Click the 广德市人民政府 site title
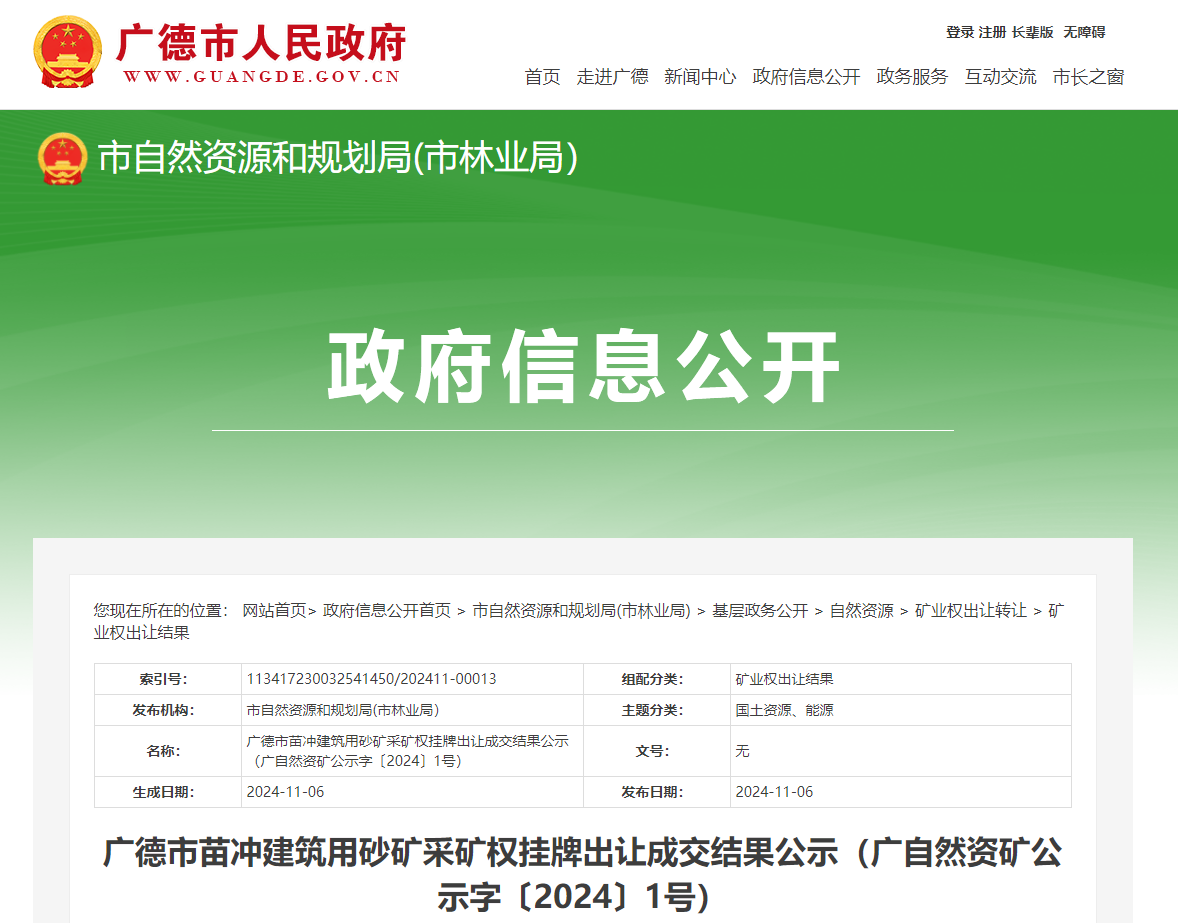Screen dimensions: 1178x923 coord(260,45)
